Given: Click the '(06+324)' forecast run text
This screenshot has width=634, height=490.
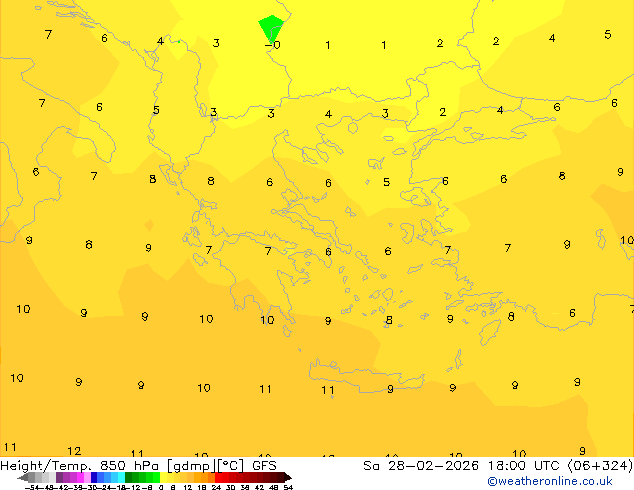Looking at the screenshot, I should coord(600,466).
